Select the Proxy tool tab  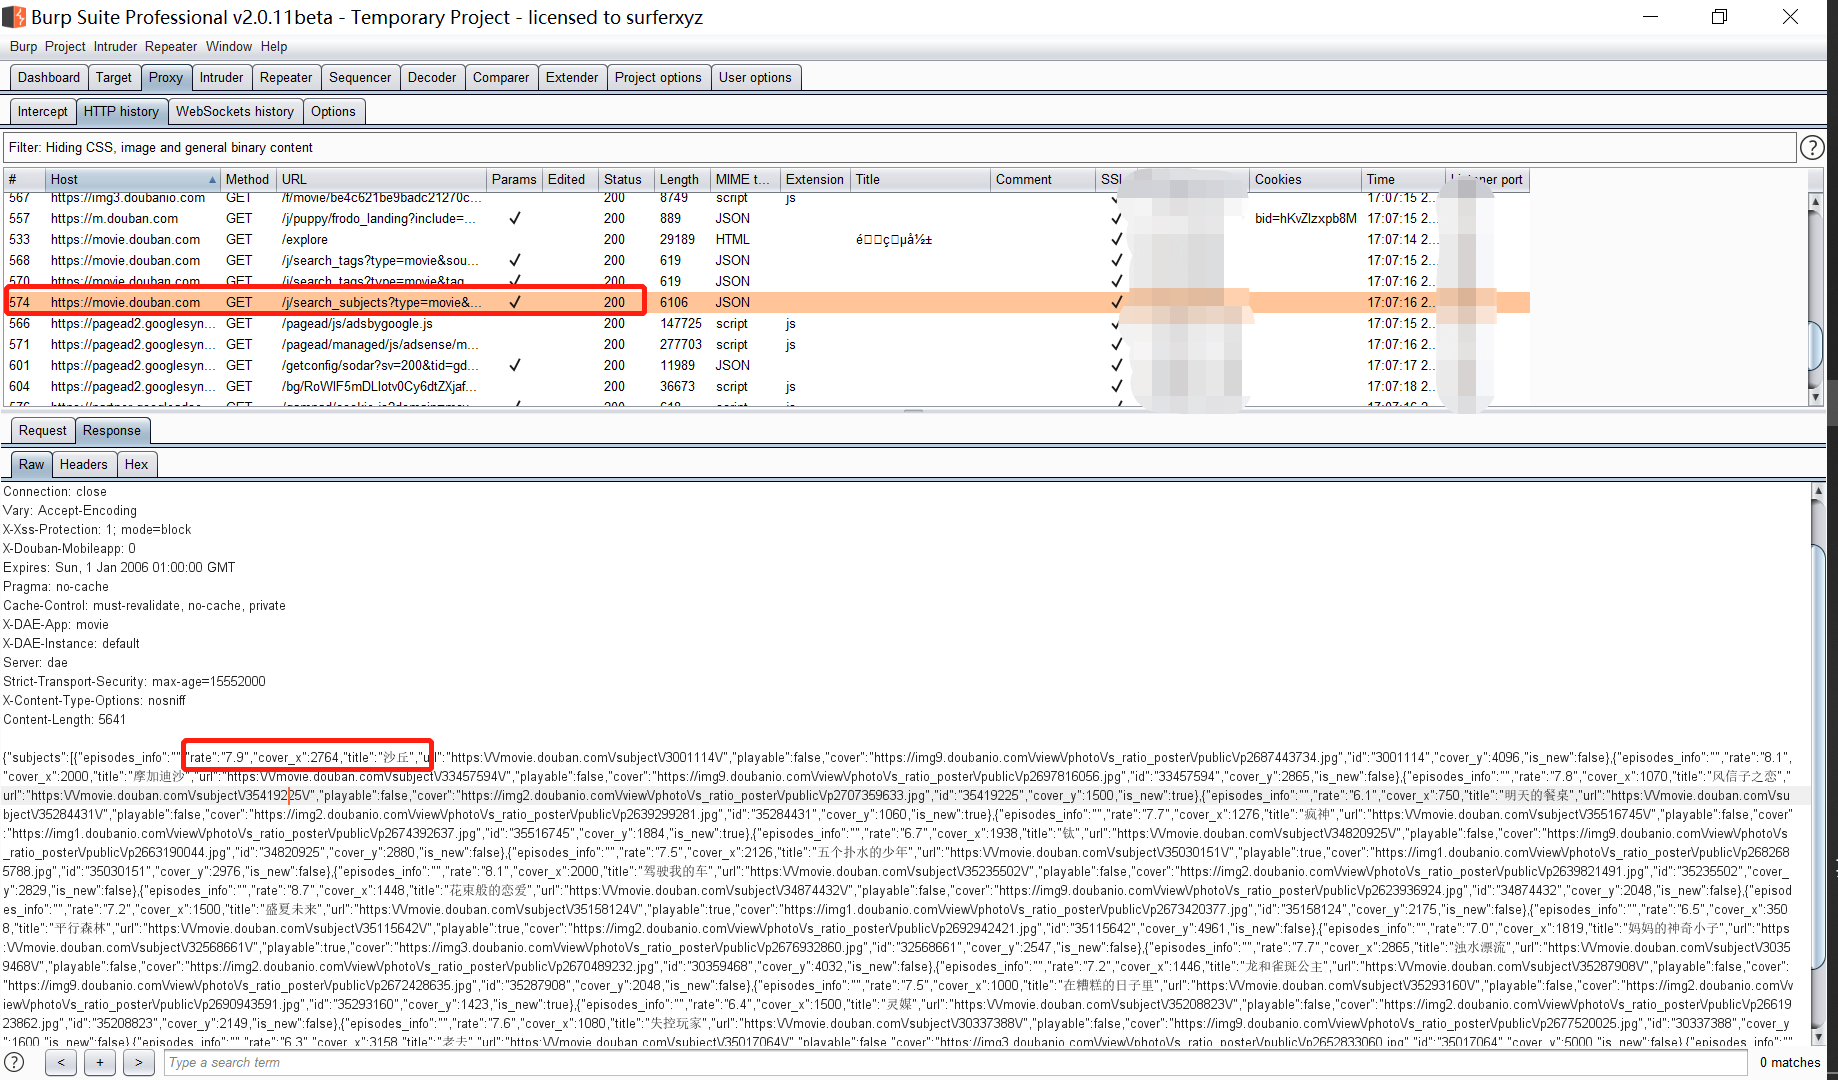(166, 77)
